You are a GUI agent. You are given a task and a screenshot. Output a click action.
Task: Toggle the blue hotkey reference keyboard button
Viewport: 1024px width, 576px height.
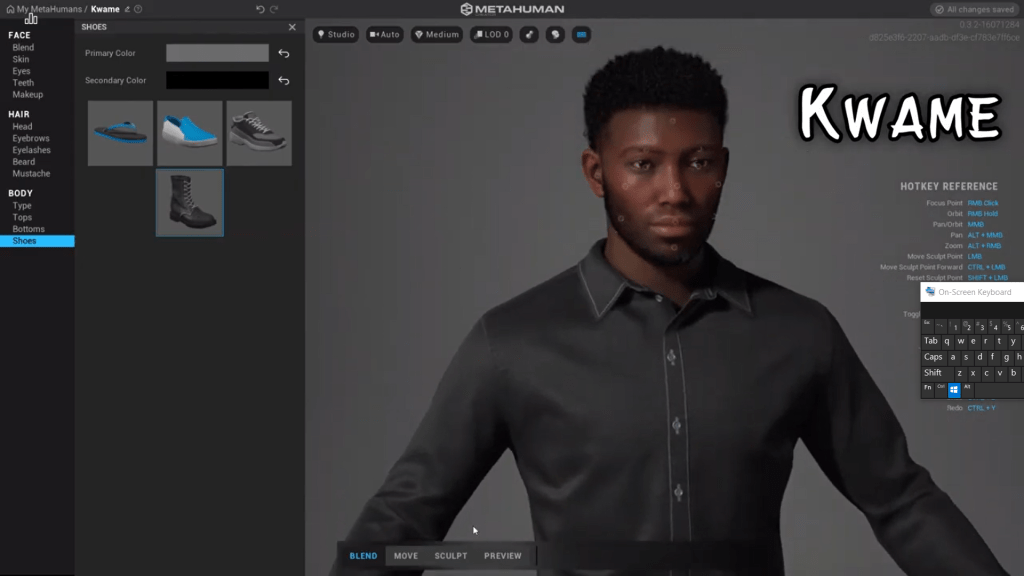tap(581, 34)
